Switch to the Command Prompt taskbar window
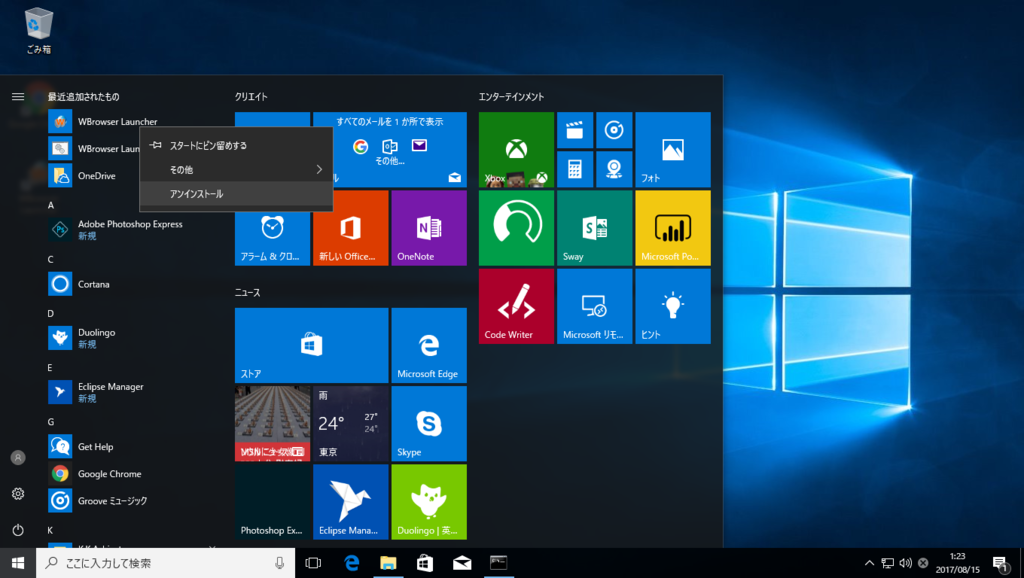Viewport: 1024px width, 578px height. tap(498, 563)
